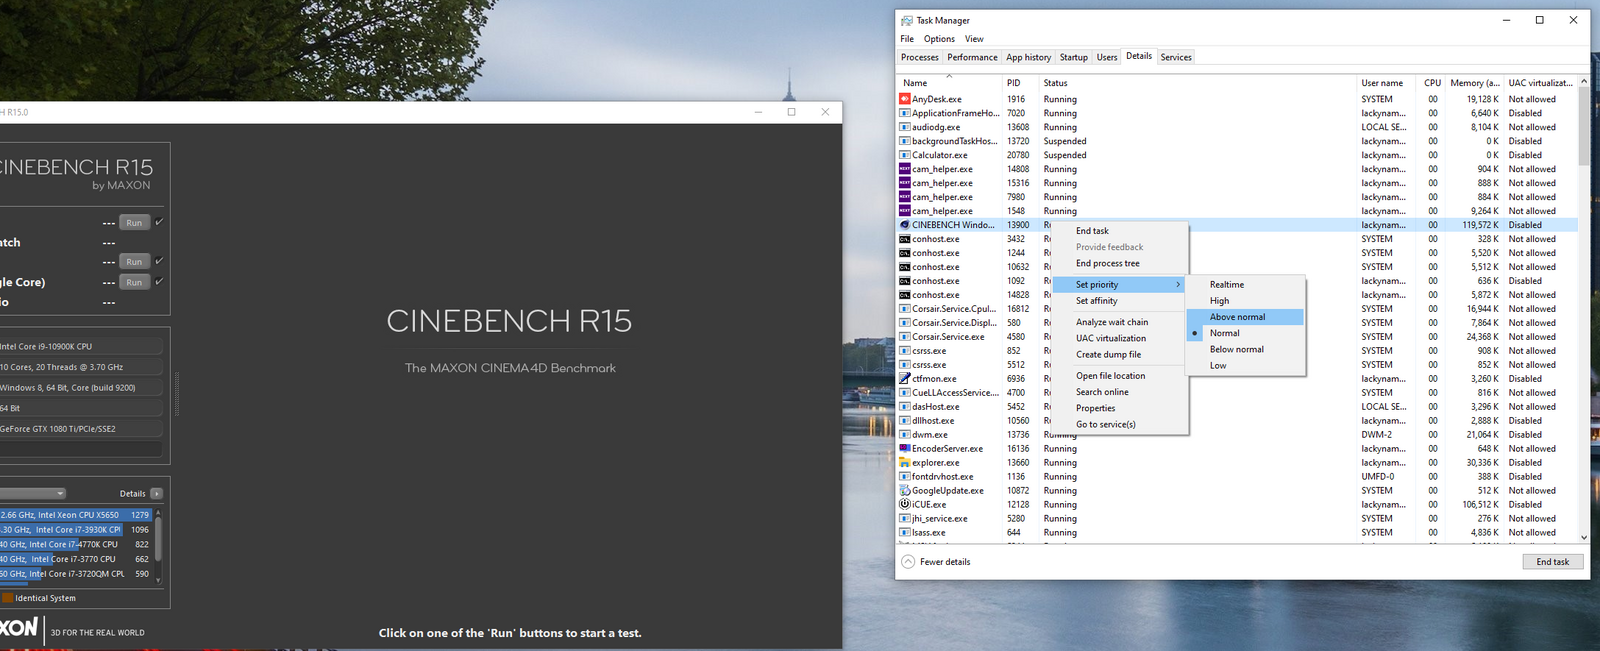Click the EncoderServer.exe process icon
This screenshot has height=651, width=1600.
pos(905,449)
